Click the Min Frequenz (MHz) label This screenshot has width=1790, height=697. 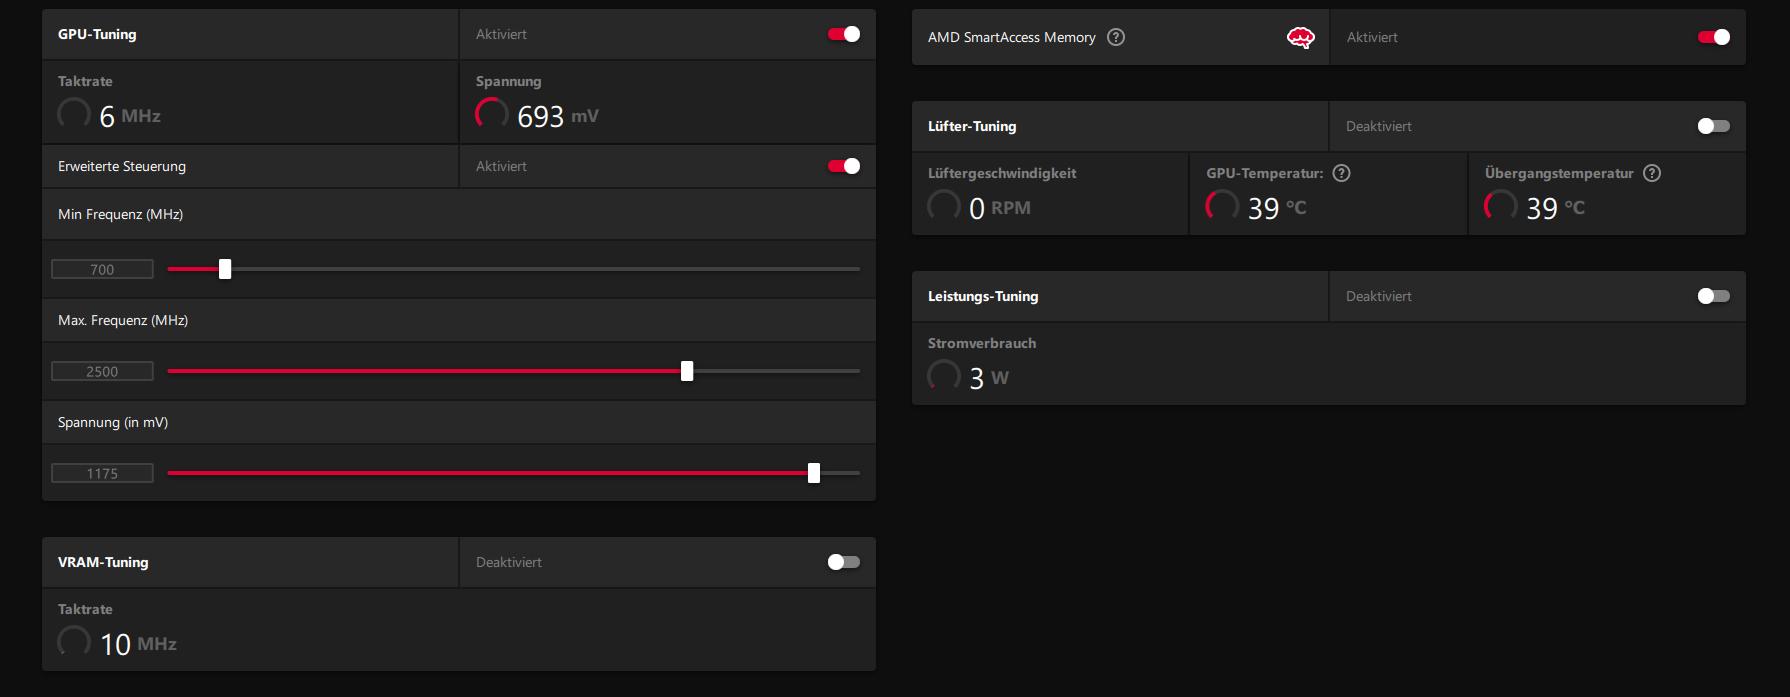pyautogui.click(x=120, y=214)
